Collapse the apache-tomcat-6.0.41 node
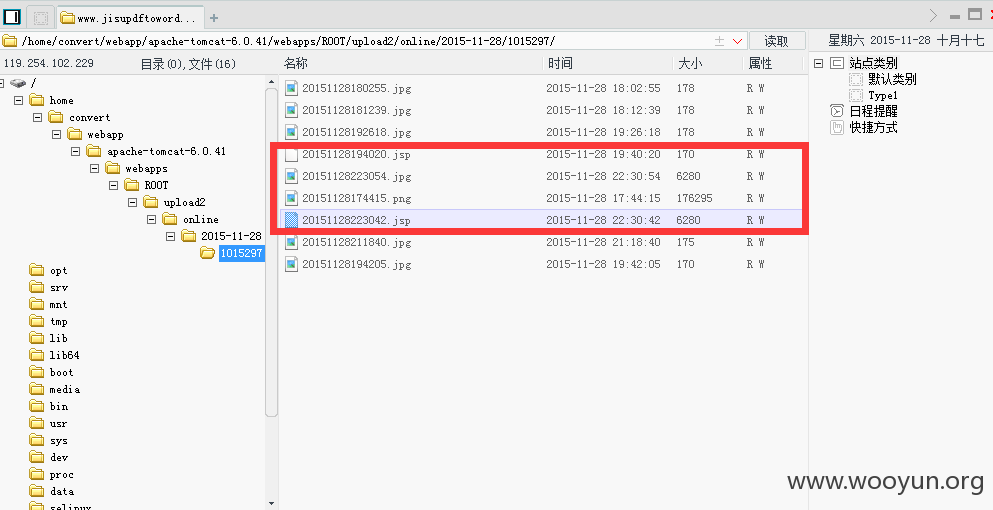This screenshot has height=510, width=993. click(75, 151)
